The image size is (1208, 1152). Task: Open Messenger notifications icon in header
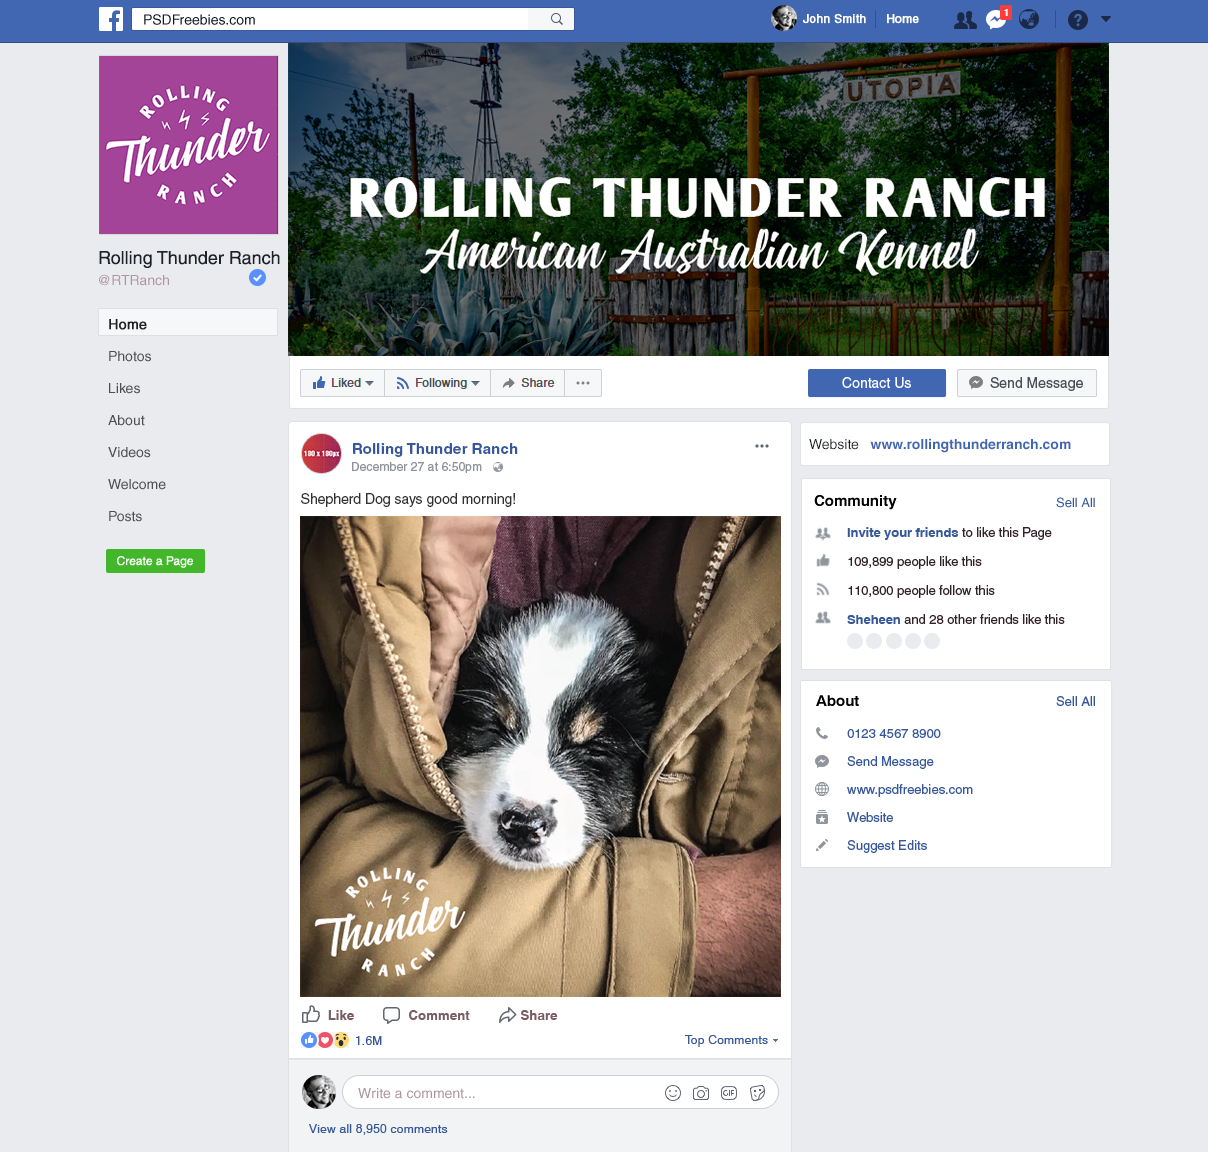[x=996, y=19]
